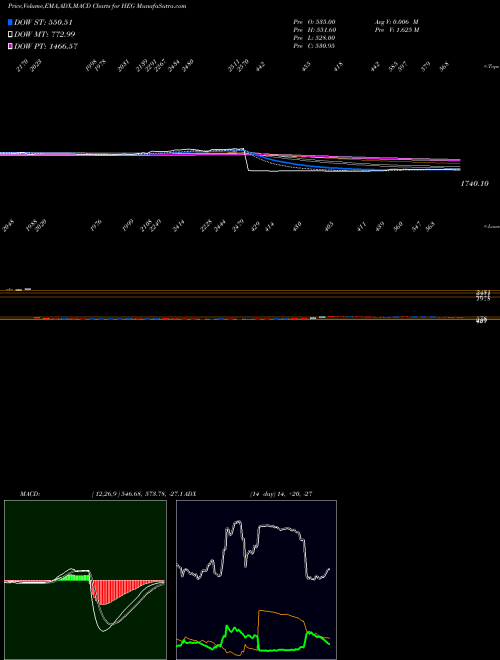Click the chart title mentioning MunafaSutra.com
The image size is (500, 660).
pyautogui.click(x=97, y=6)
